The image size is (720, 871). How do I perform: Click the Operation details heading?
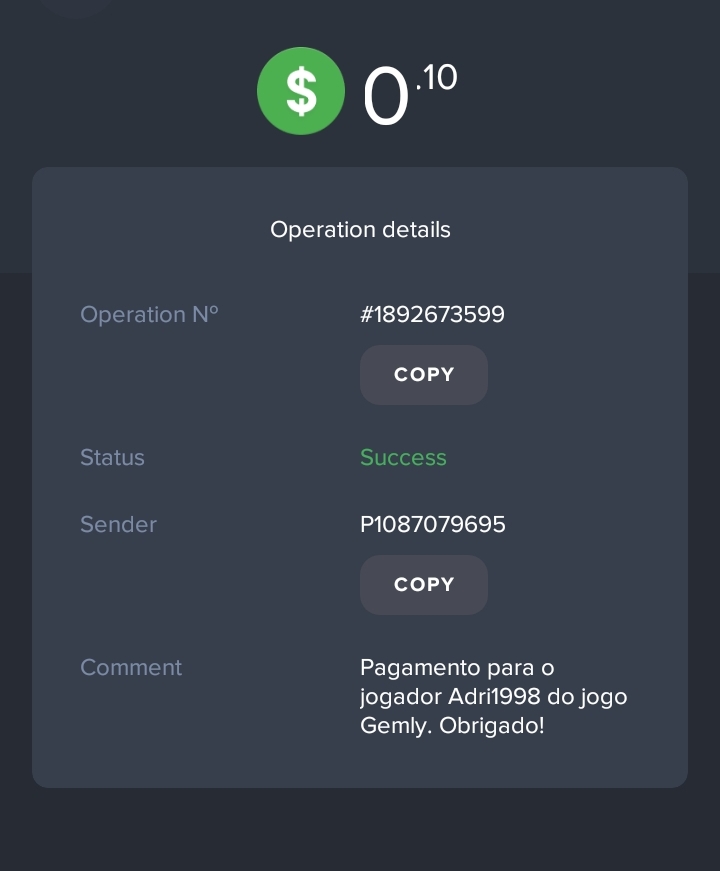(x=360, y=230)
